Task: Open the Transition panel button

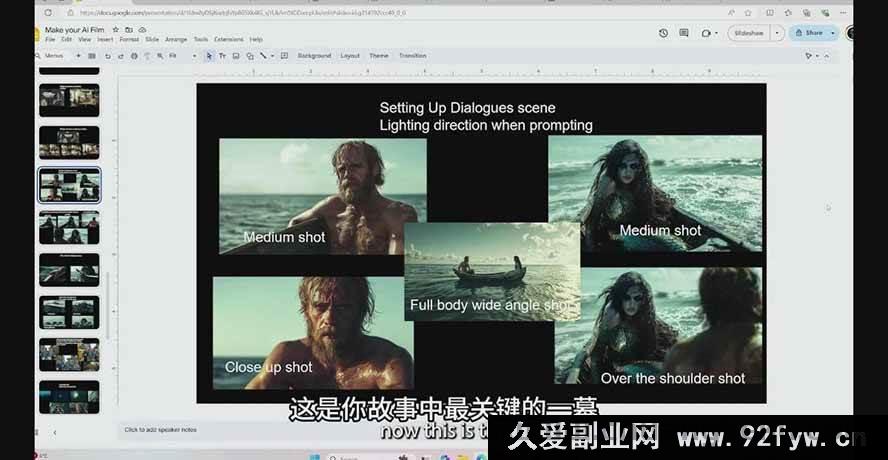Action: pos(412,56)
